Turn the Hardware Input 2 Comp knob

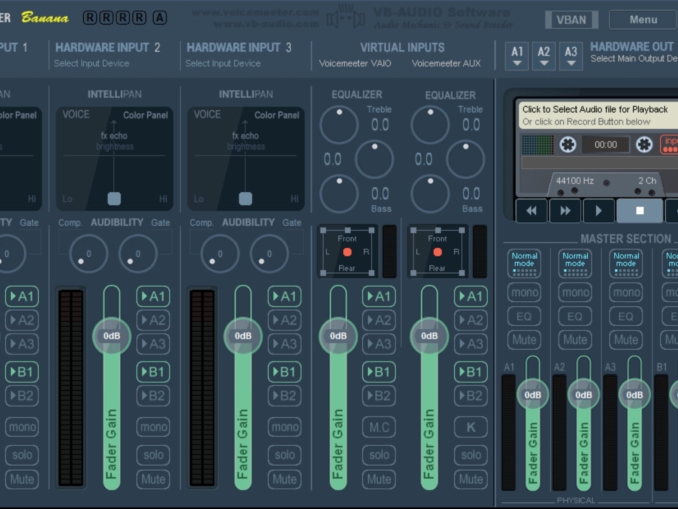click(88, 253)
